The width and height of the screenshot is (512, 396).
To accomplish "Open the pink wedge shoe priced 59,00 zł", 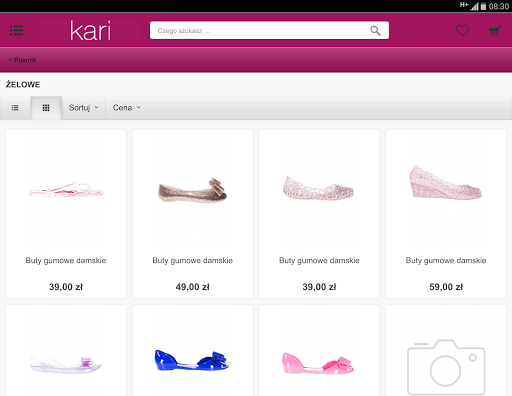I will pyautogui.click(x=446, y=183).
